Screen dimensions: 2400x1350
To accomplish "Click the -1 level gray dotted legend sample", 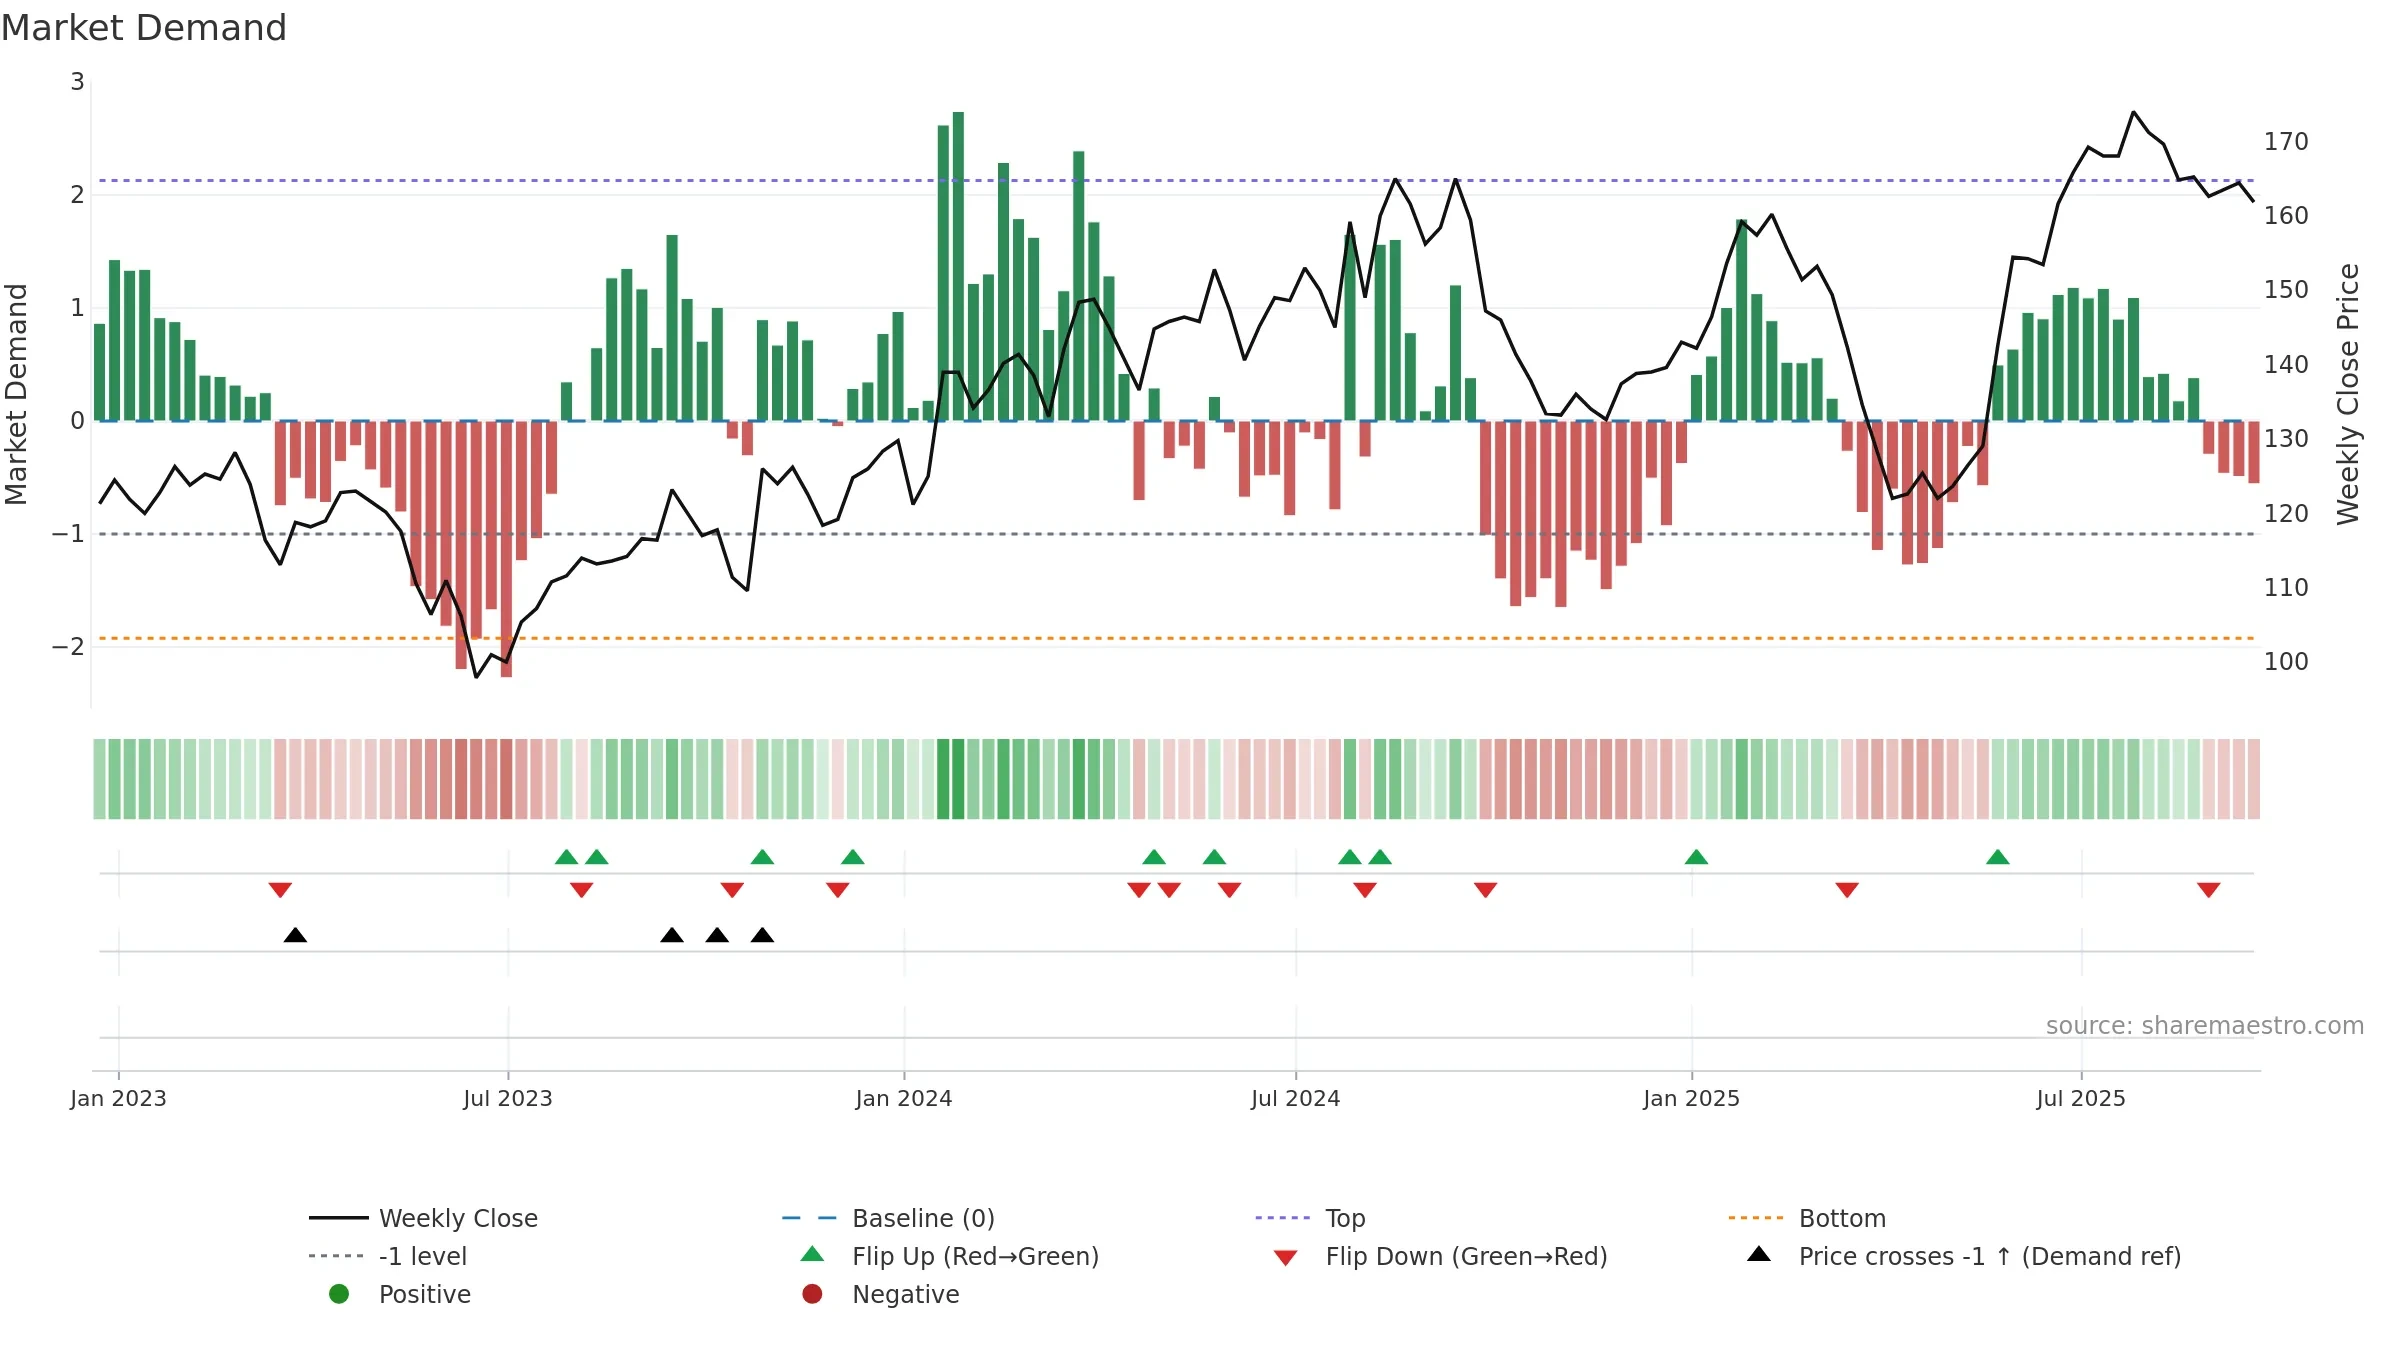I will tap(337, 1256).
